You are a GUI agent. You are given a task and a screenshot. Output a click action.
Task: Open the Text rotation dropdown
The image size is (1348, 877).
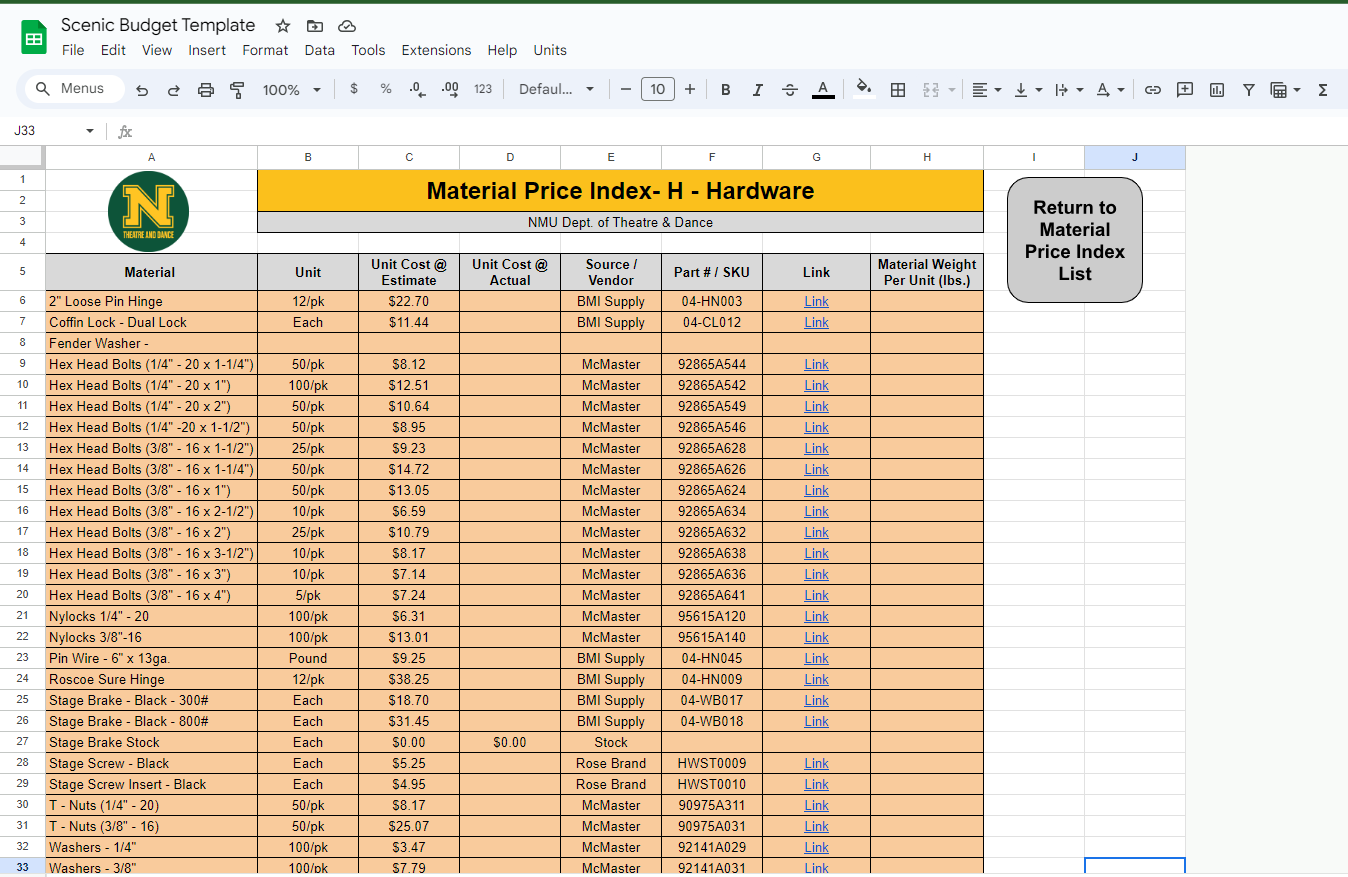coord(1110,90)
